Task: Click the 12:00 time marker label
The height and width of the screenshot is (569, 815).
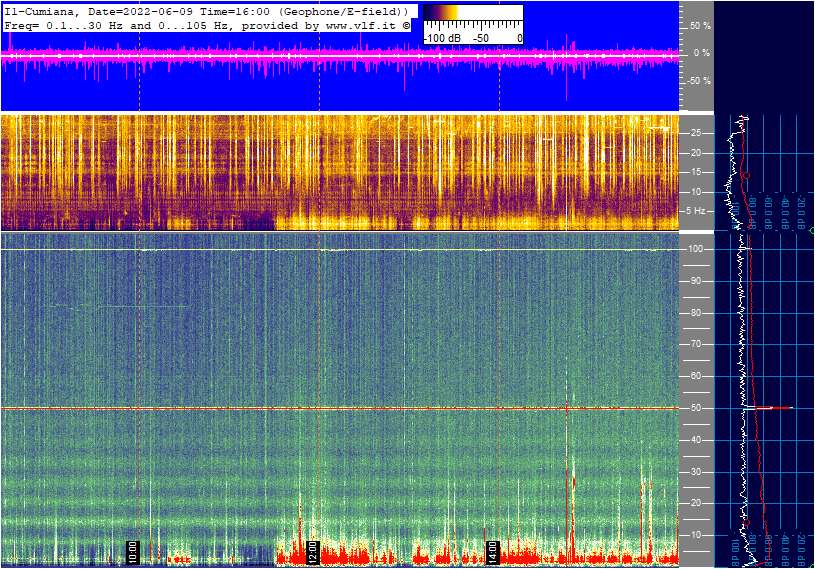Action: coord(313,551)
